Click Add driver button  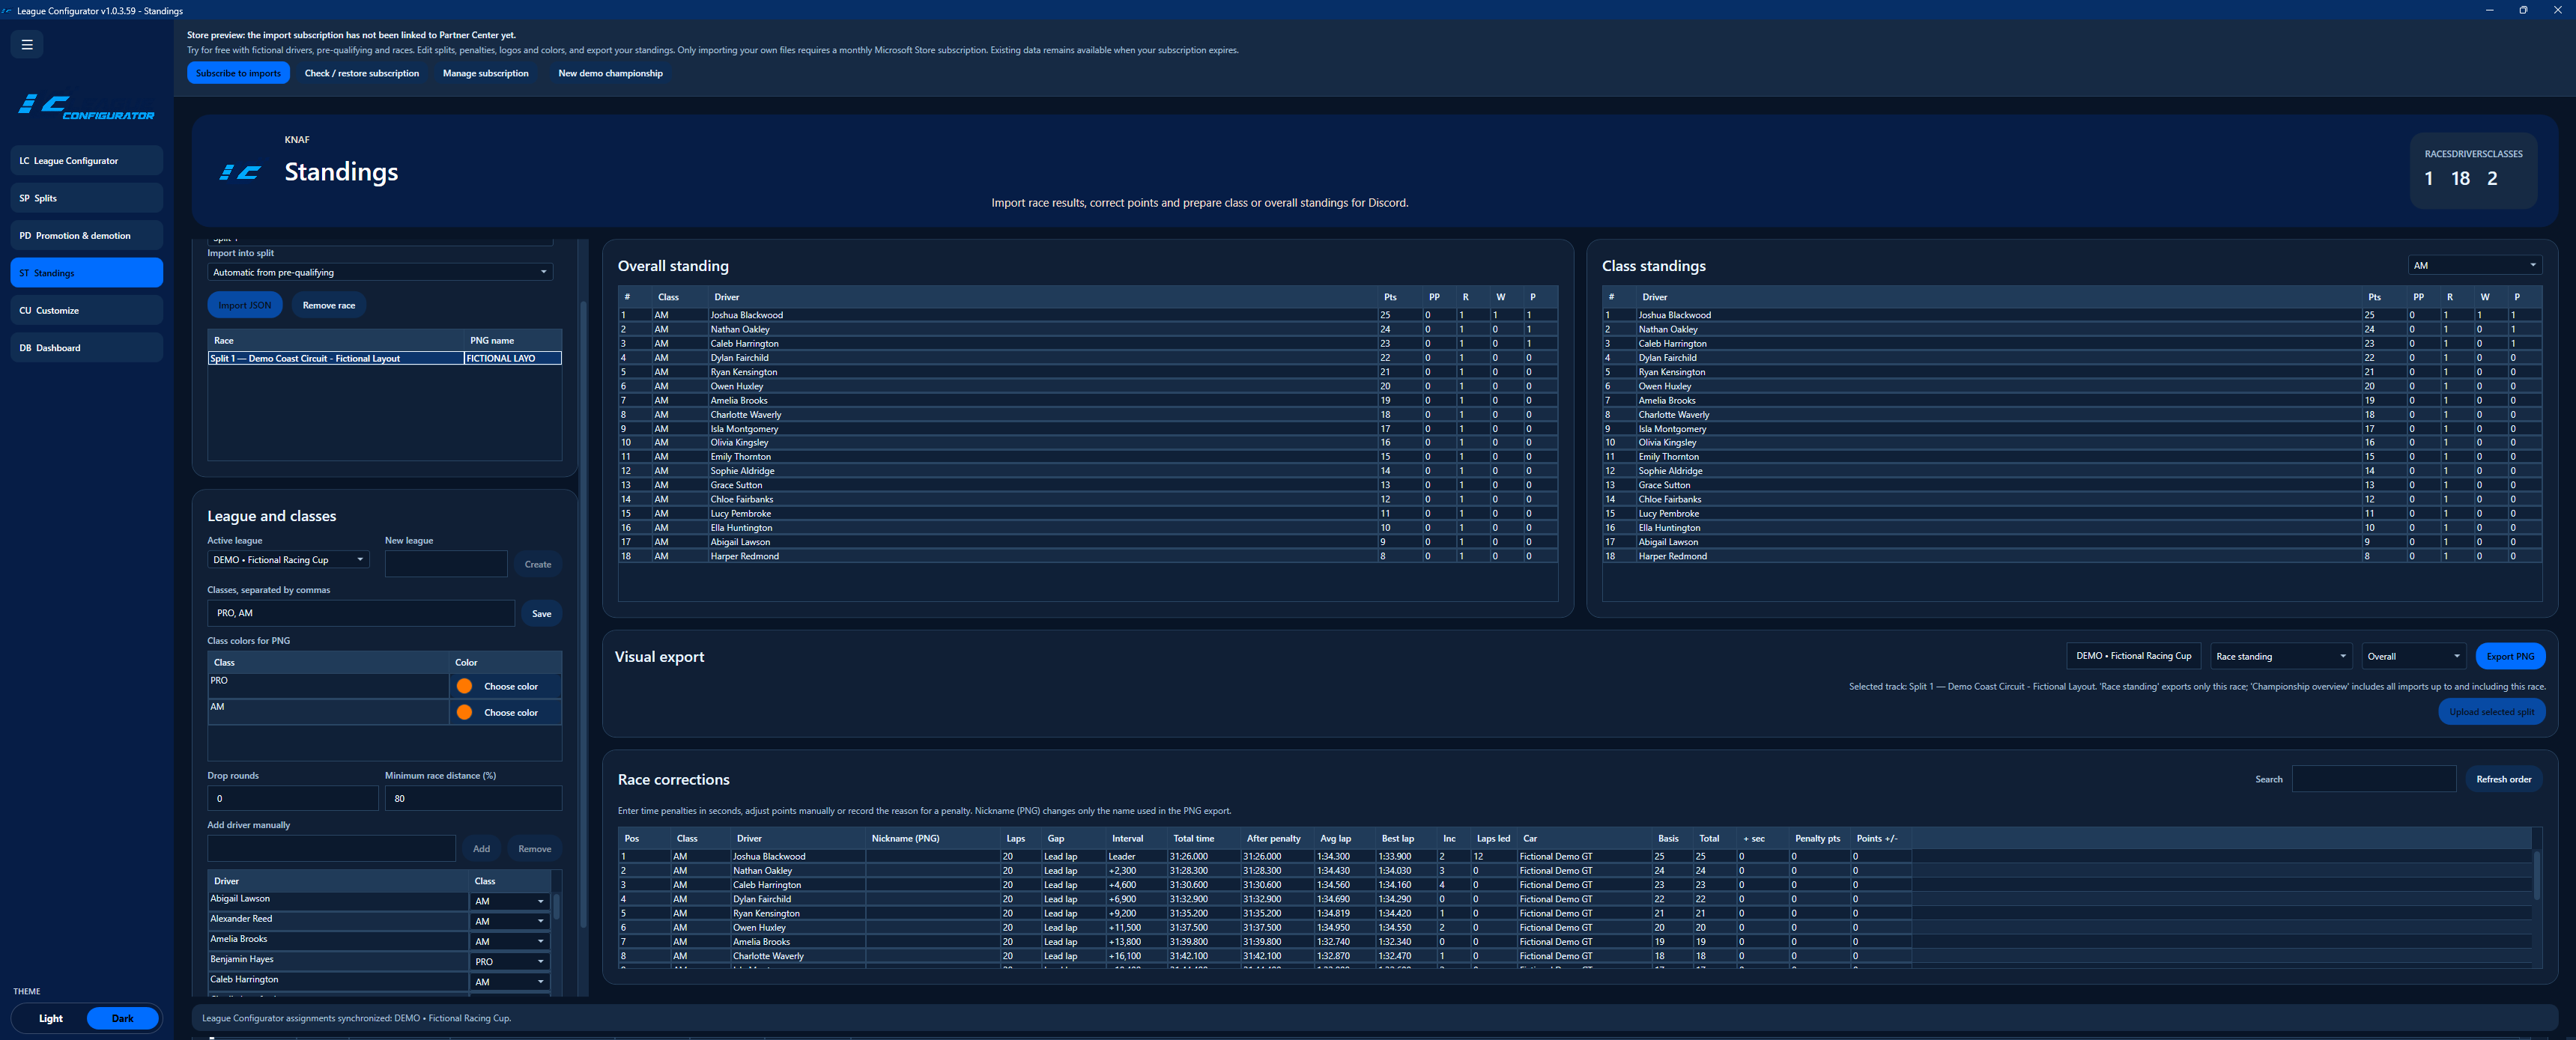point(481,848)
